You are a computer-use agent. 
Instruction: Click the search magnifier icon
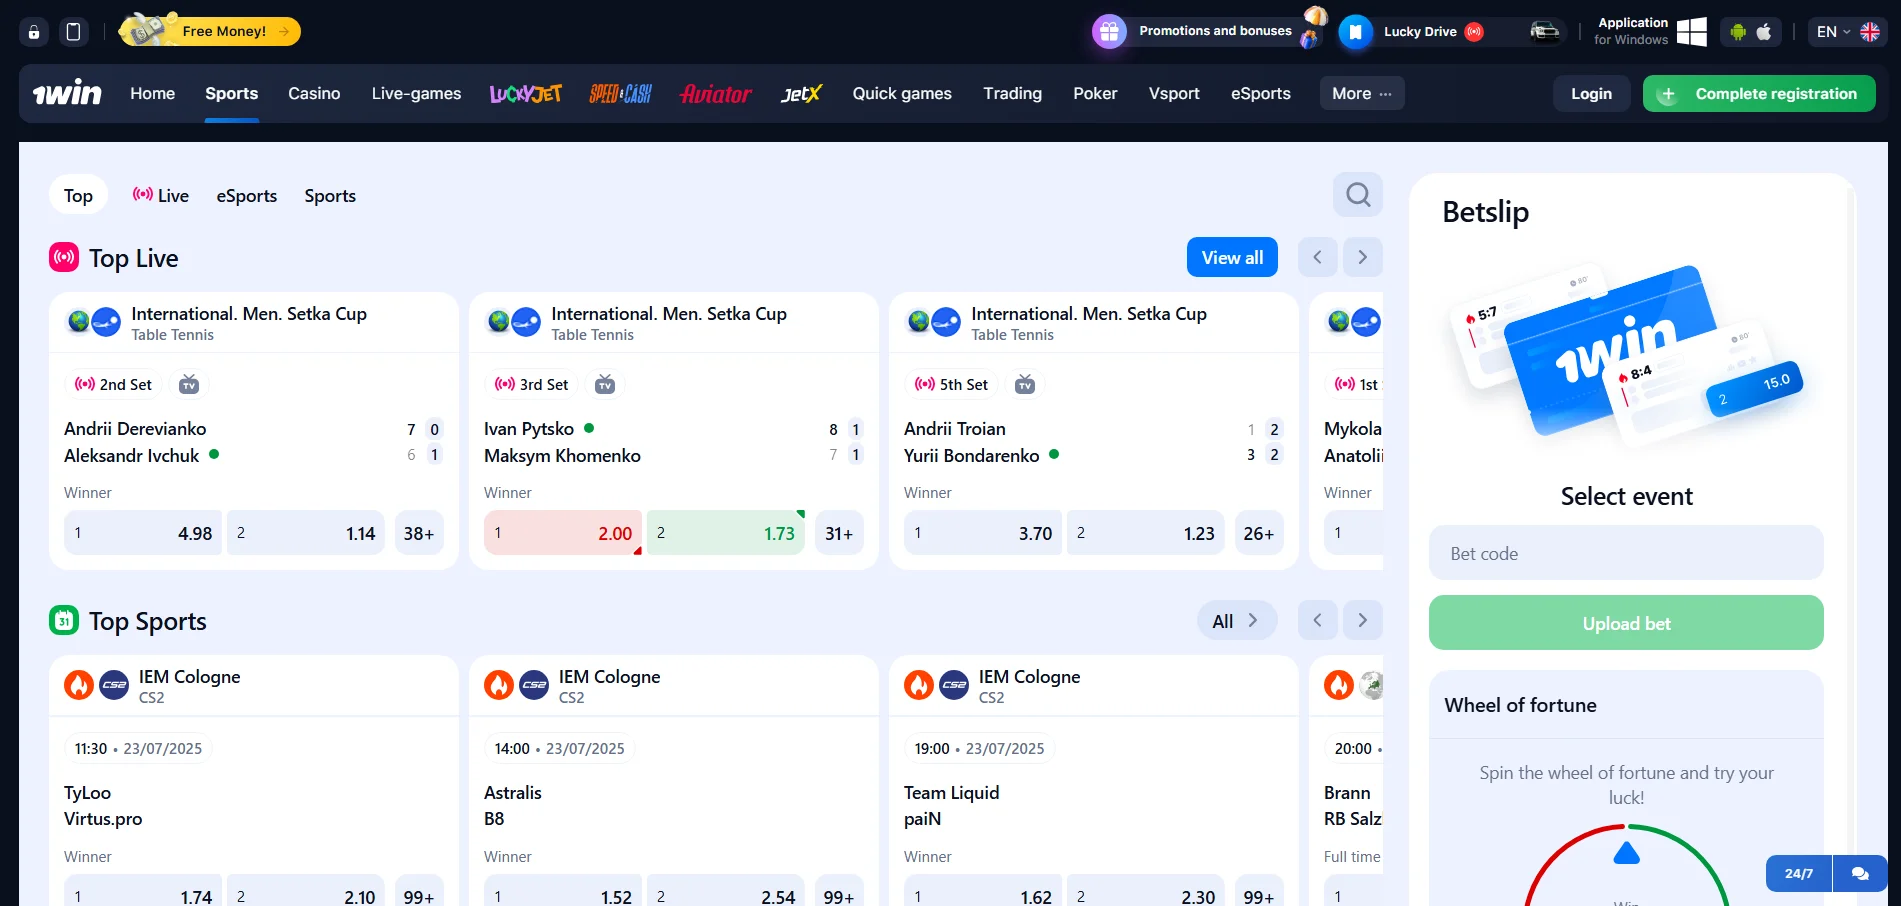coord(1358,194)
